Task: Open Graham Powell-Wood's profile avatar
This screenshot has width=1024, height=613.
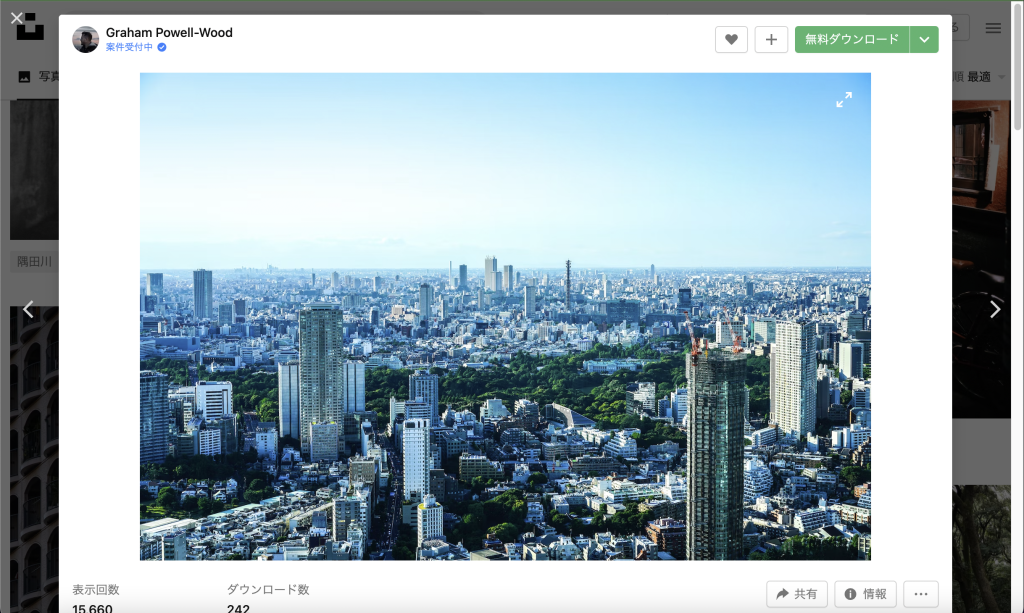Action: [x=86, y=39]
